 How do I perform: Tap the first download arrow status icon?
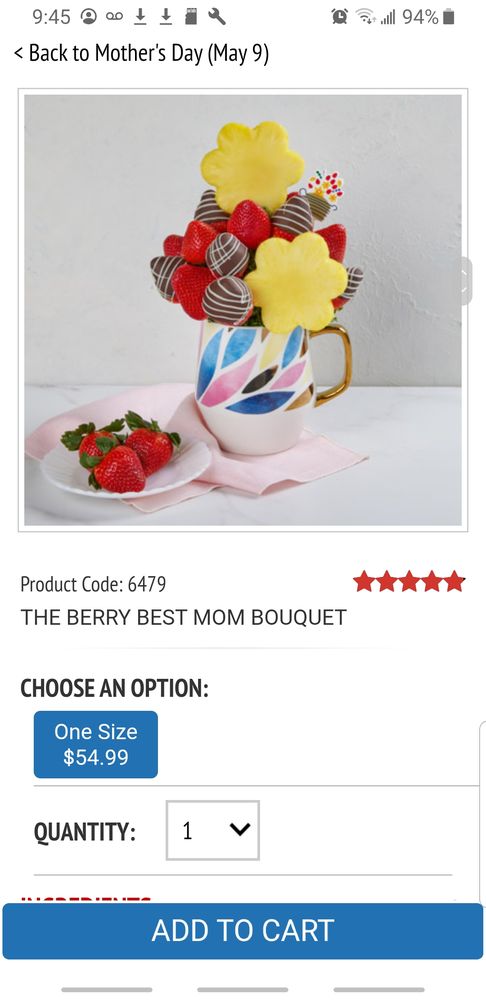pyautogui.click(x=140, y=17)
